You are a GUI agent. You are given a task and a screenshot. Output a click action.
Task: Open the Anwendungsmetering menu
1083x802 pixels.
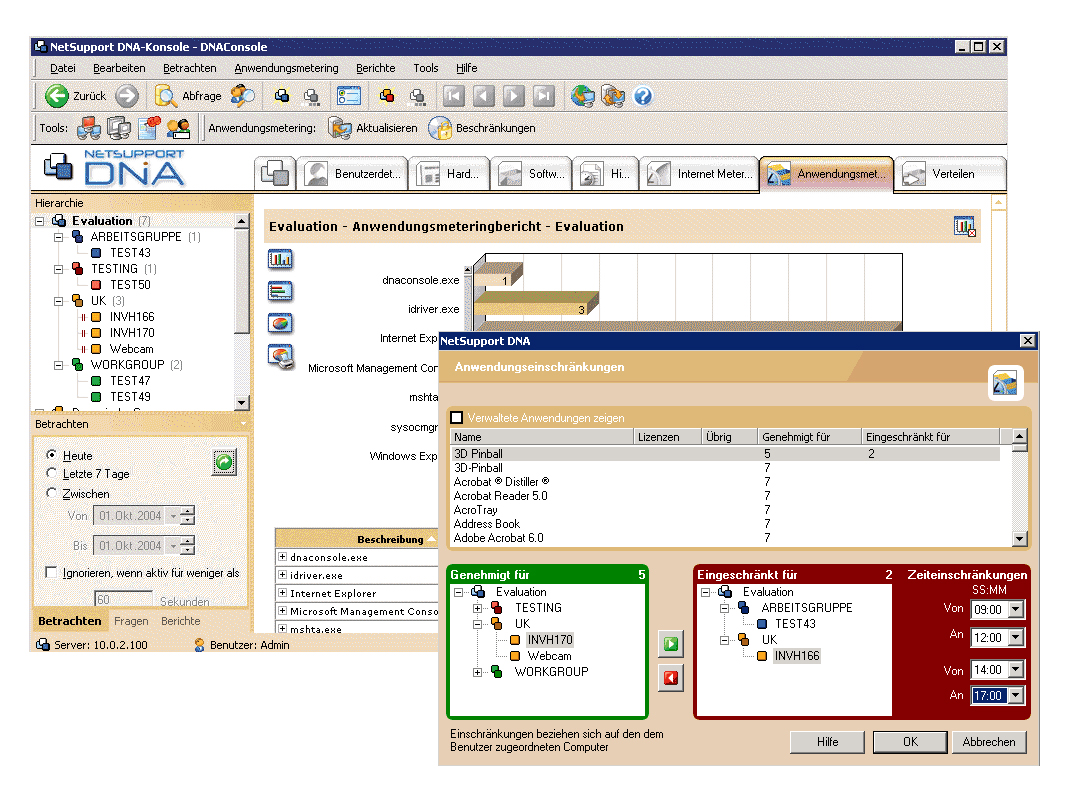(x=286, y=68)
